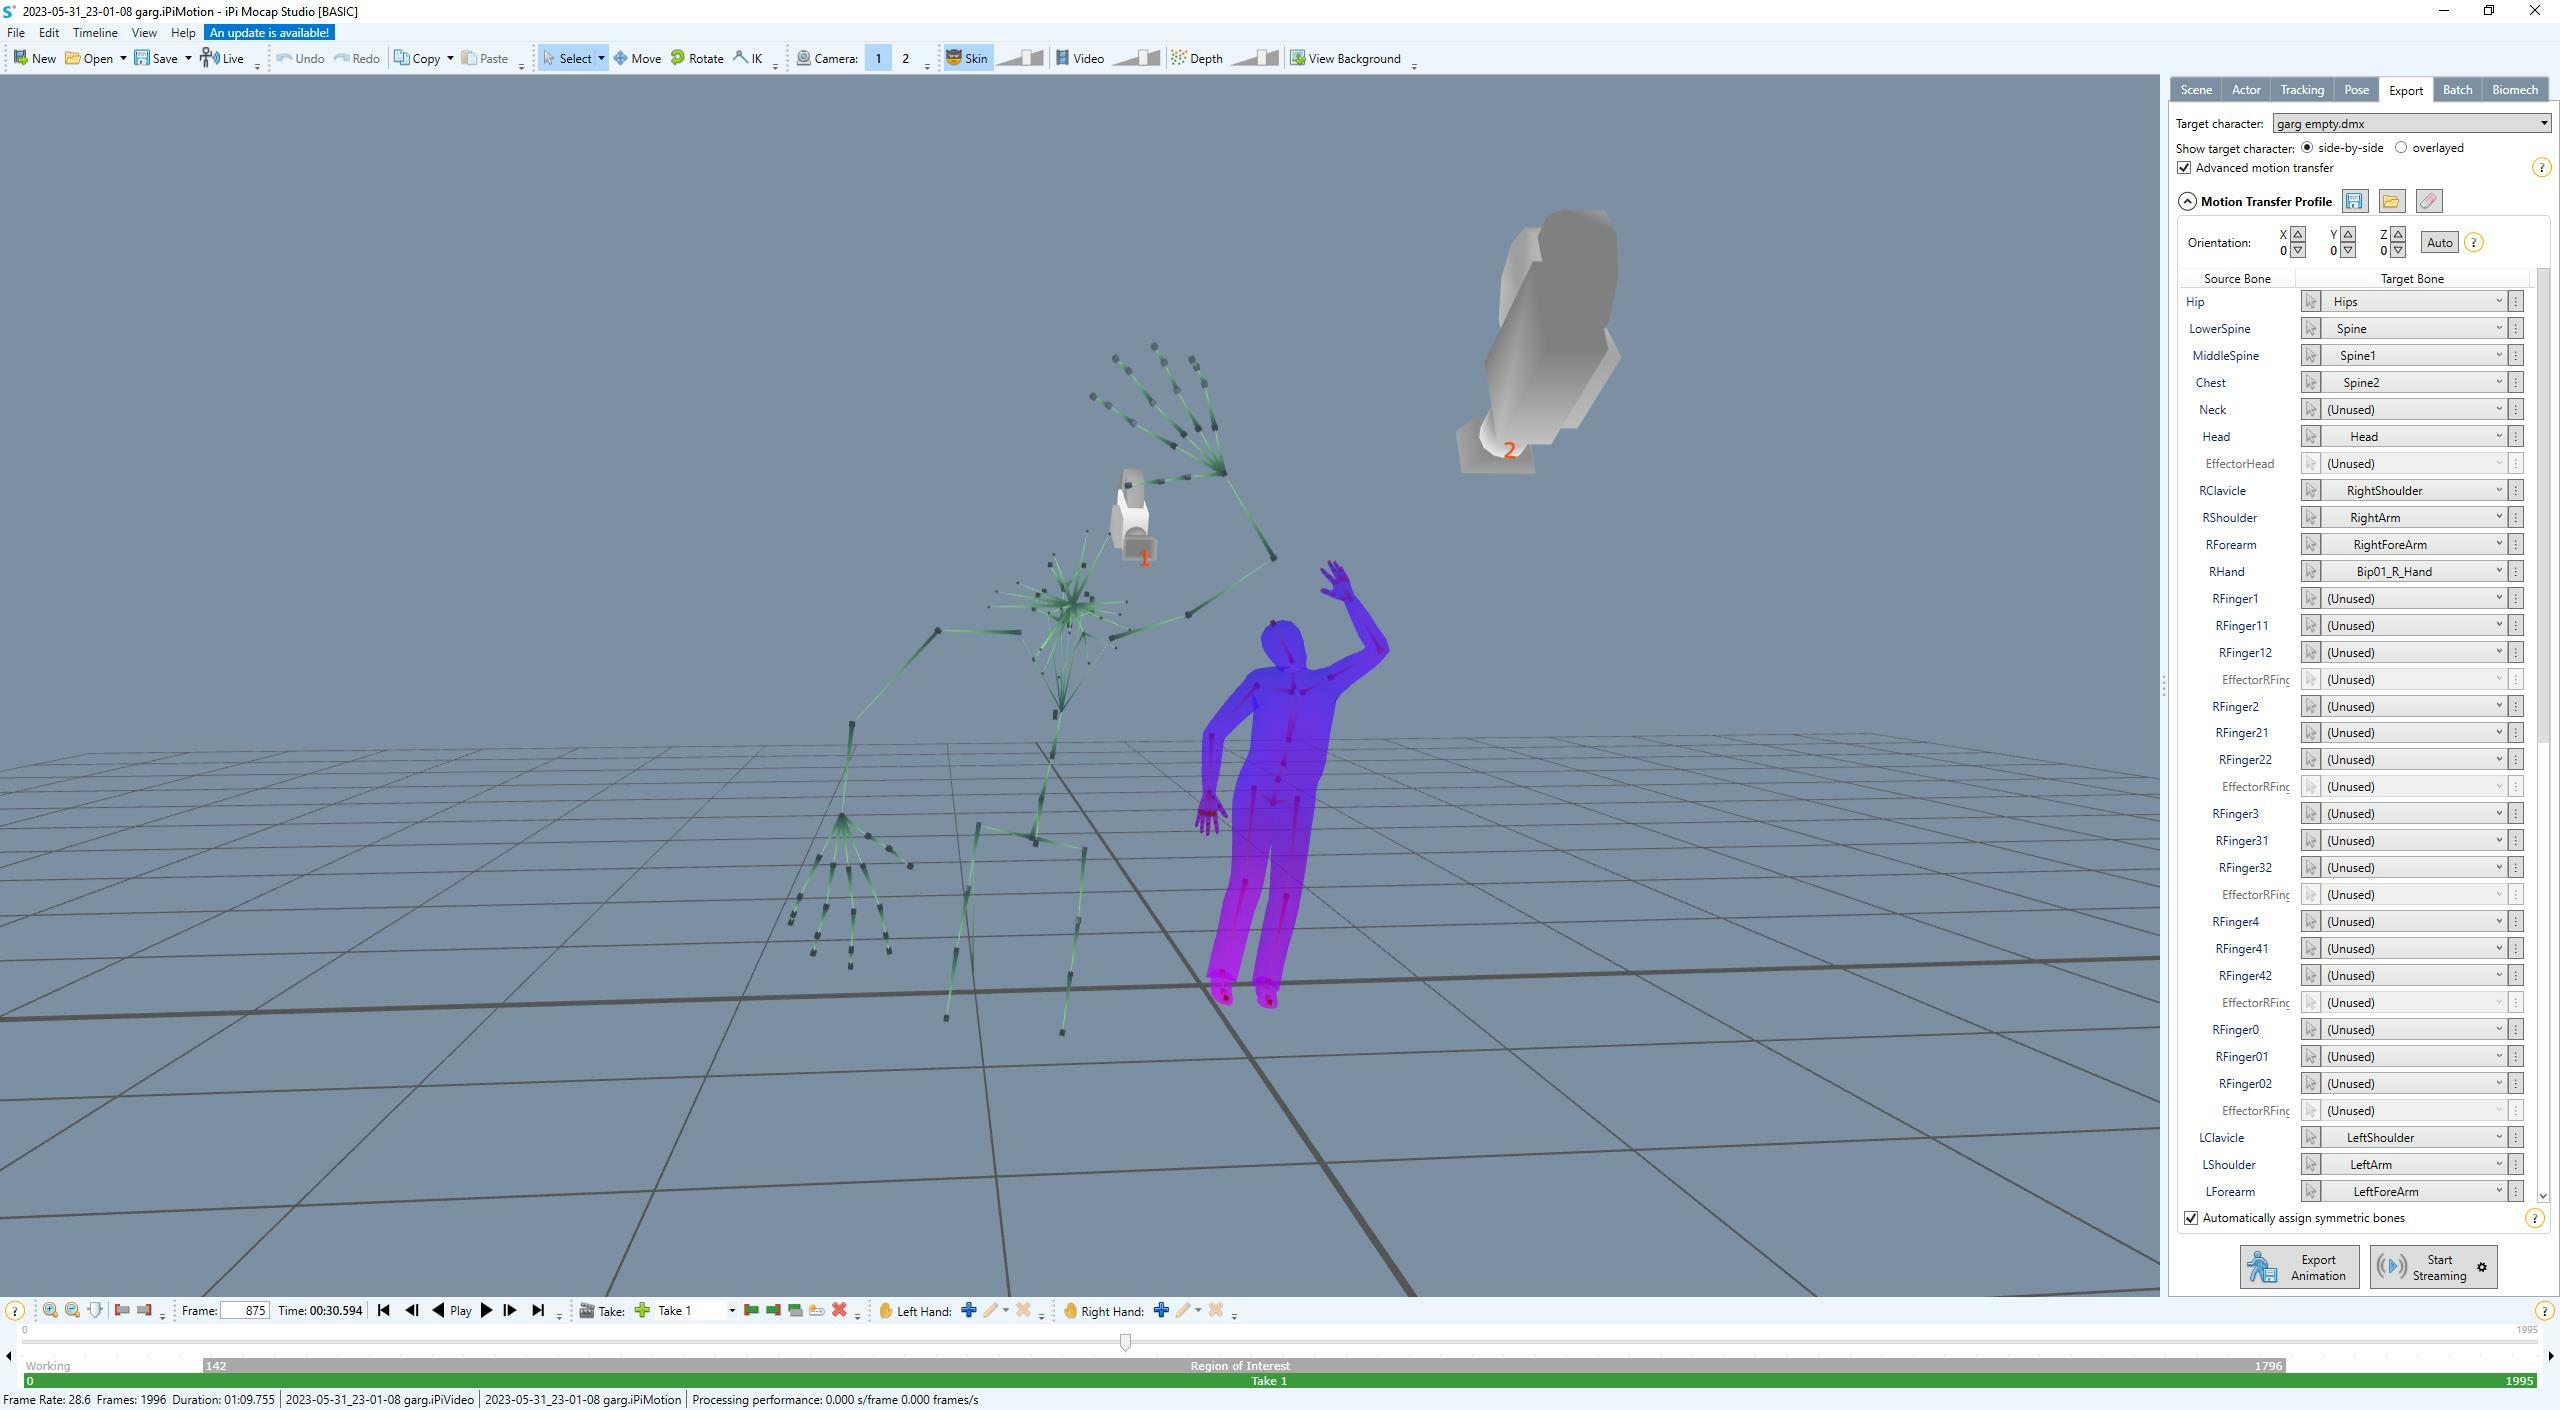Add a new take with green plus

[642, 1310]
